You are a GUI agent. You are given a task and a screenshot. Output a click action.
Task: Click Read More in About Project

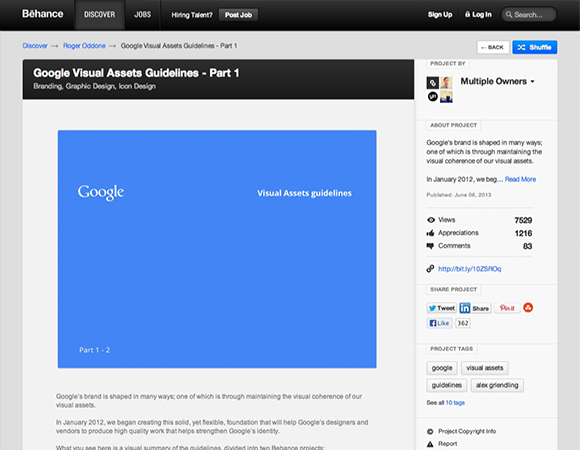tap(520, 179)
